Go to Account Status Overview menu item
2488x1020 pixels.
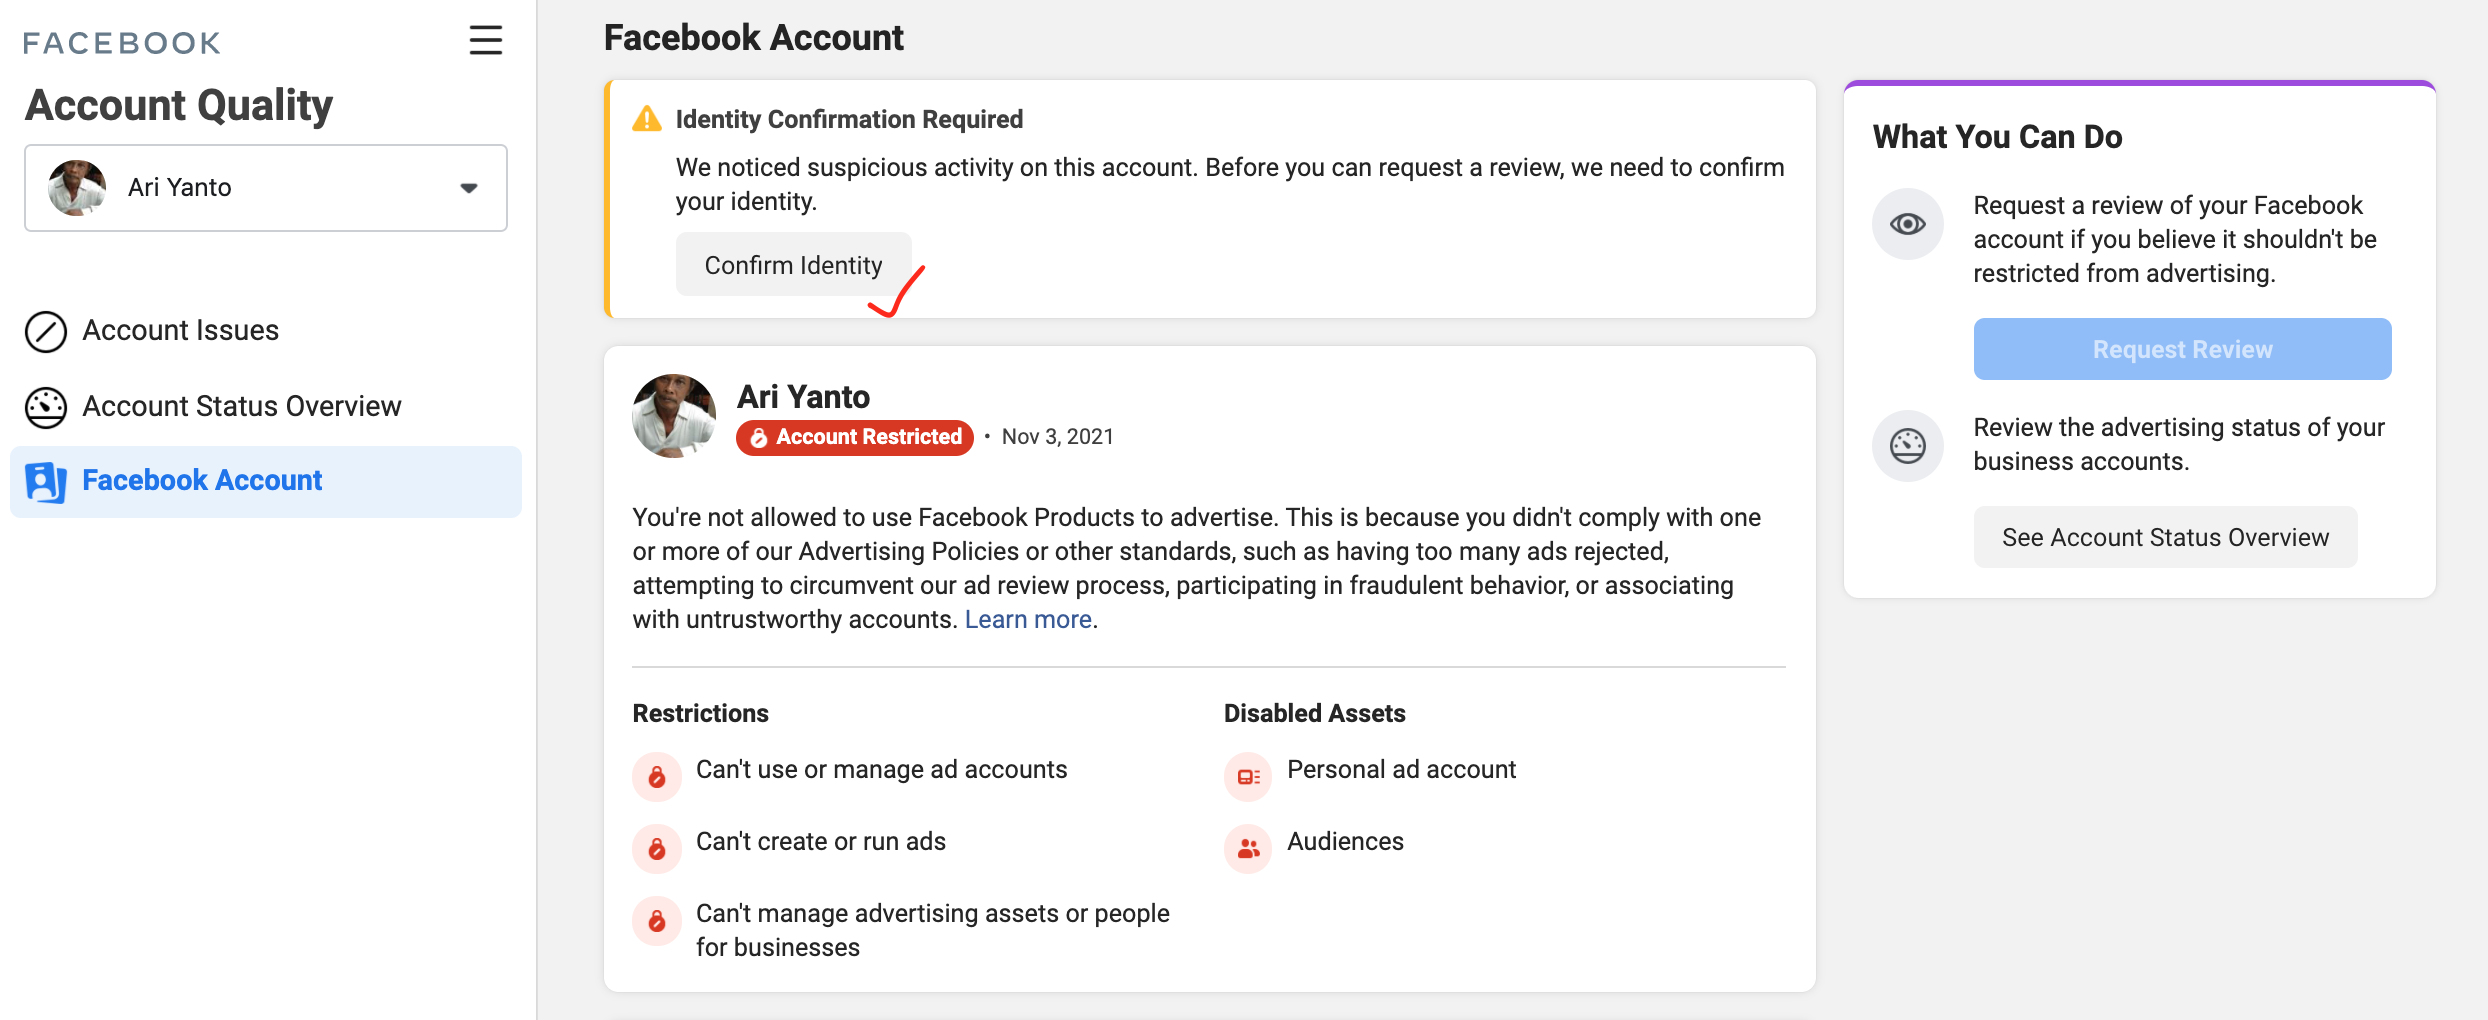[241, 407]
